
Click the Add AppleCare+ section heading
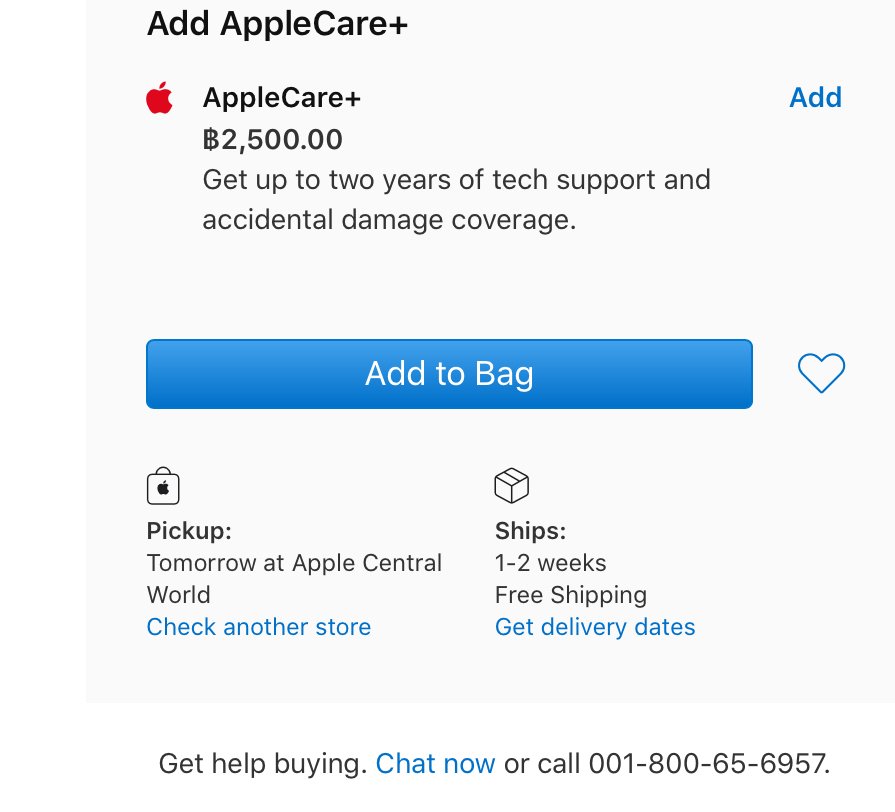point(277,24)
